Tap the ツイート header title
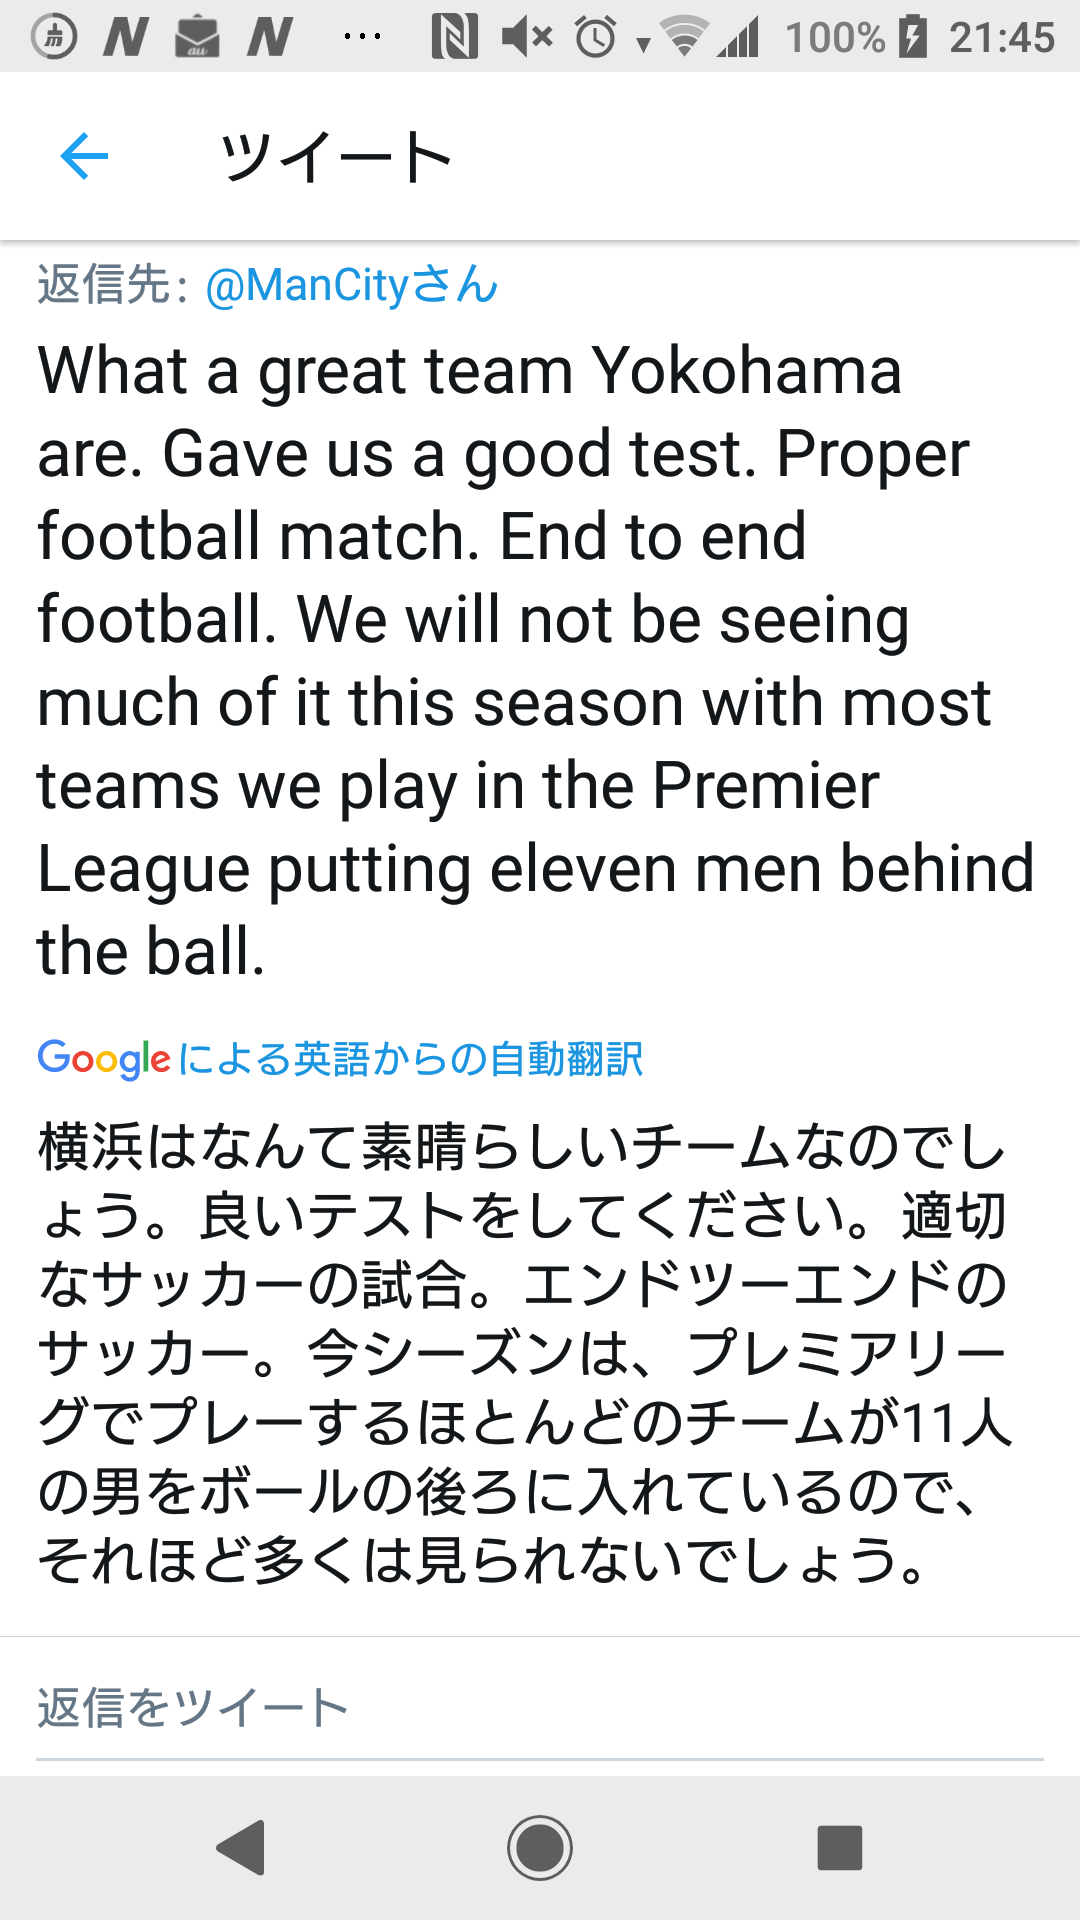The width and height of the screenshot is (1080, 1920). [x=336, y=157]
